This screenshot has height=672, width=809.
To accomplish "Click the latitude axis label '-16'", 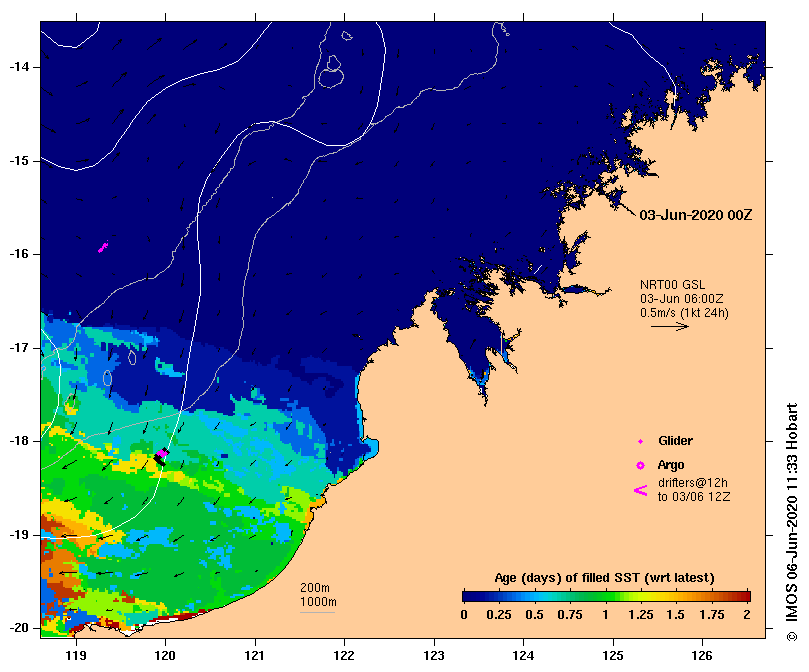I will coord(19,254).
